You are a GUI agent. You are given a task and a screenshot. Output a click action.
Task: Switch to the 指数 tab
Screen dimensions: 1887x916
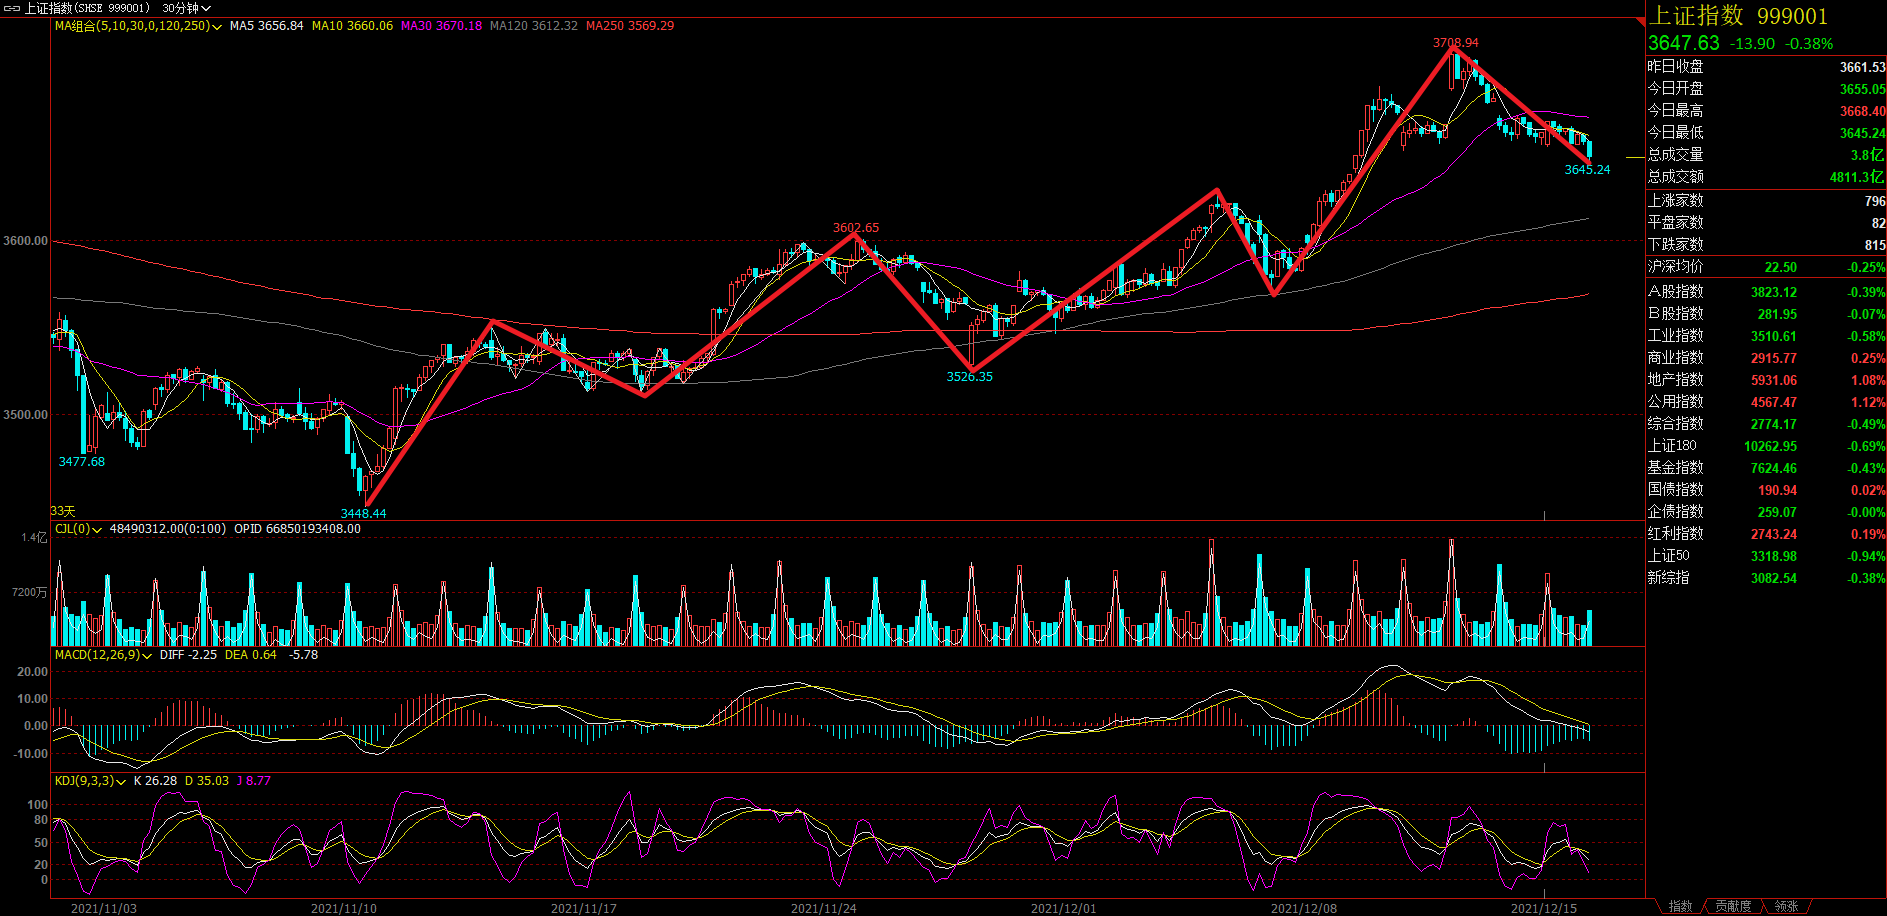point(1680,906)
